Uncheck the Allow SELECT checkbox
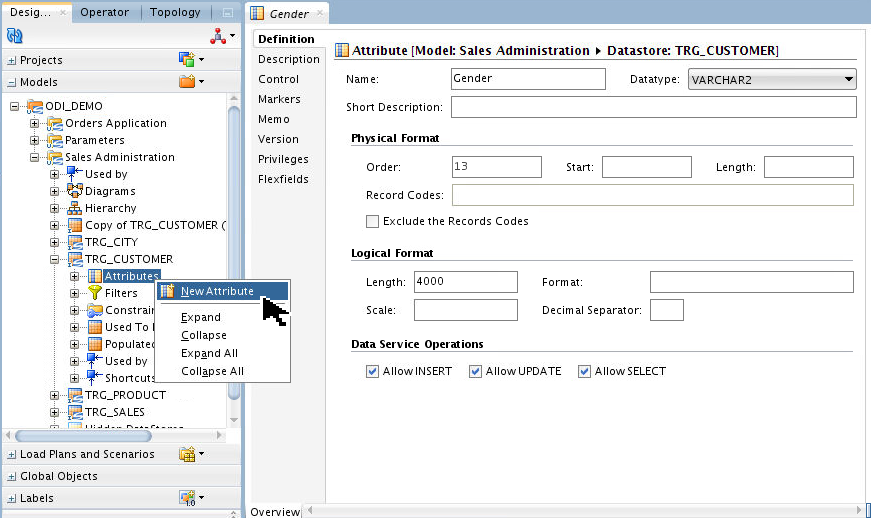The height and width of the screenshot is (518, 871). [584, 371]
